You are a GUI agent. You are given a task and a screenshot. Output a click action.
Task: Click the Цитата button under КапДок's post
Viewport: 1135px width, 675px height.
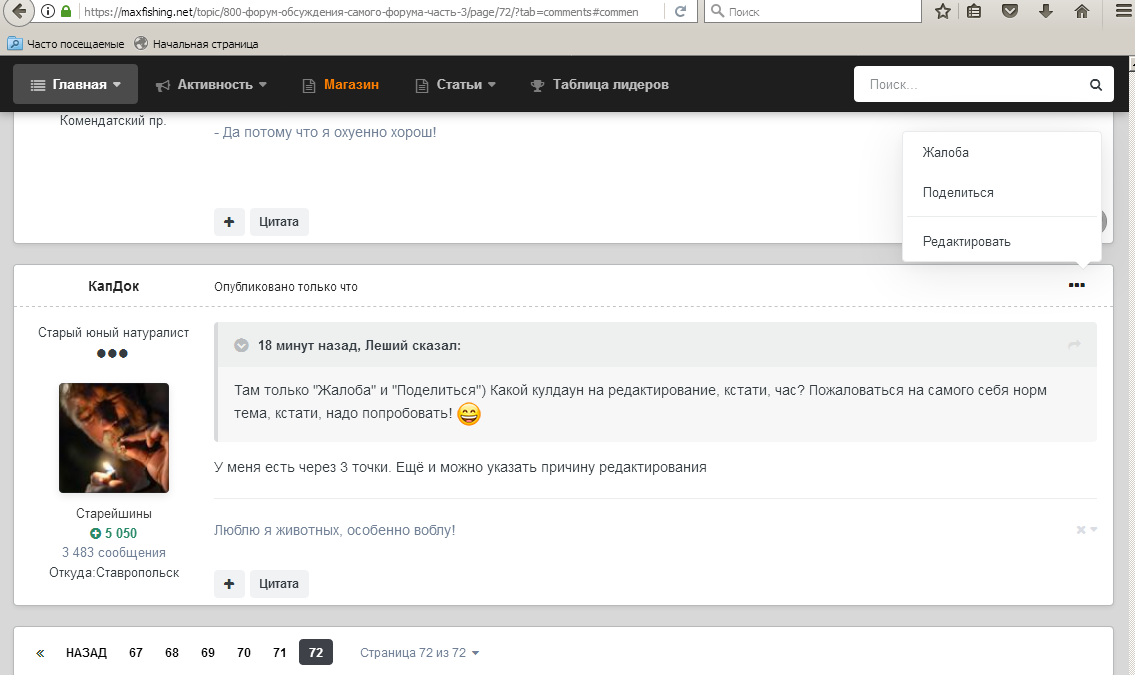[x=279, y=584]
